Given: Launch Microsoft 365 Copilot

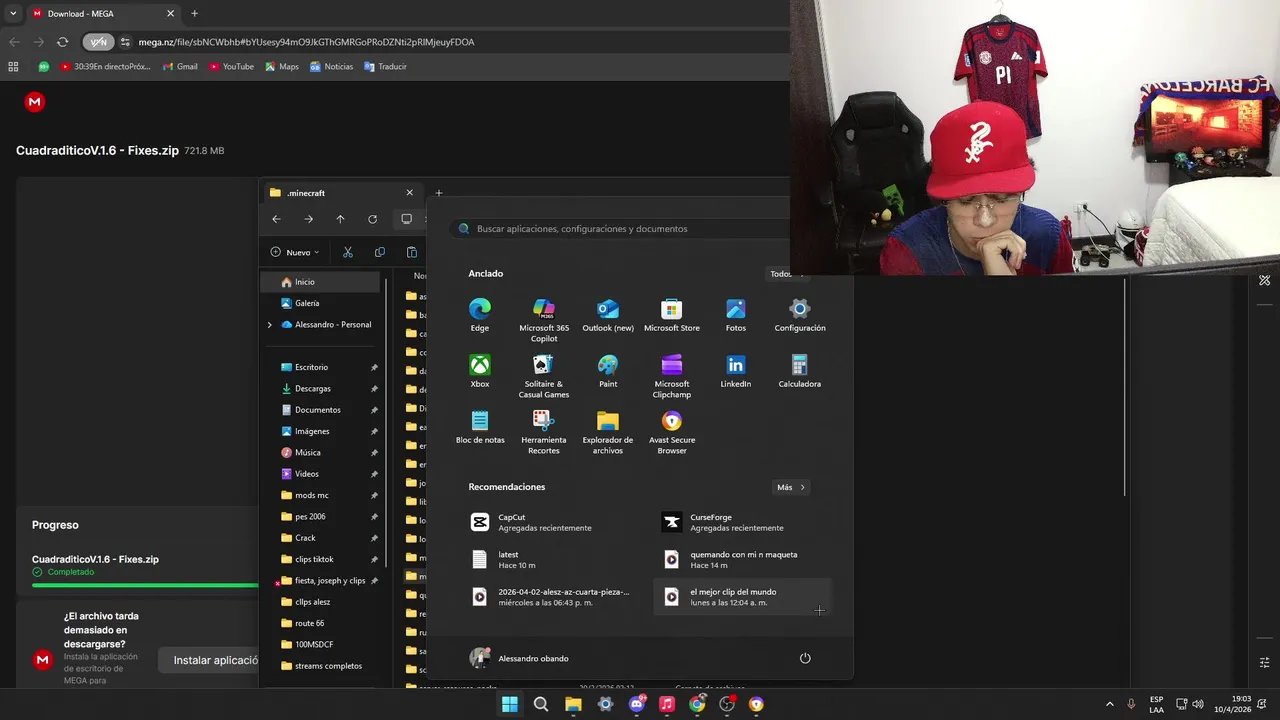Looking at the screenshot, I should coord(544,320).
